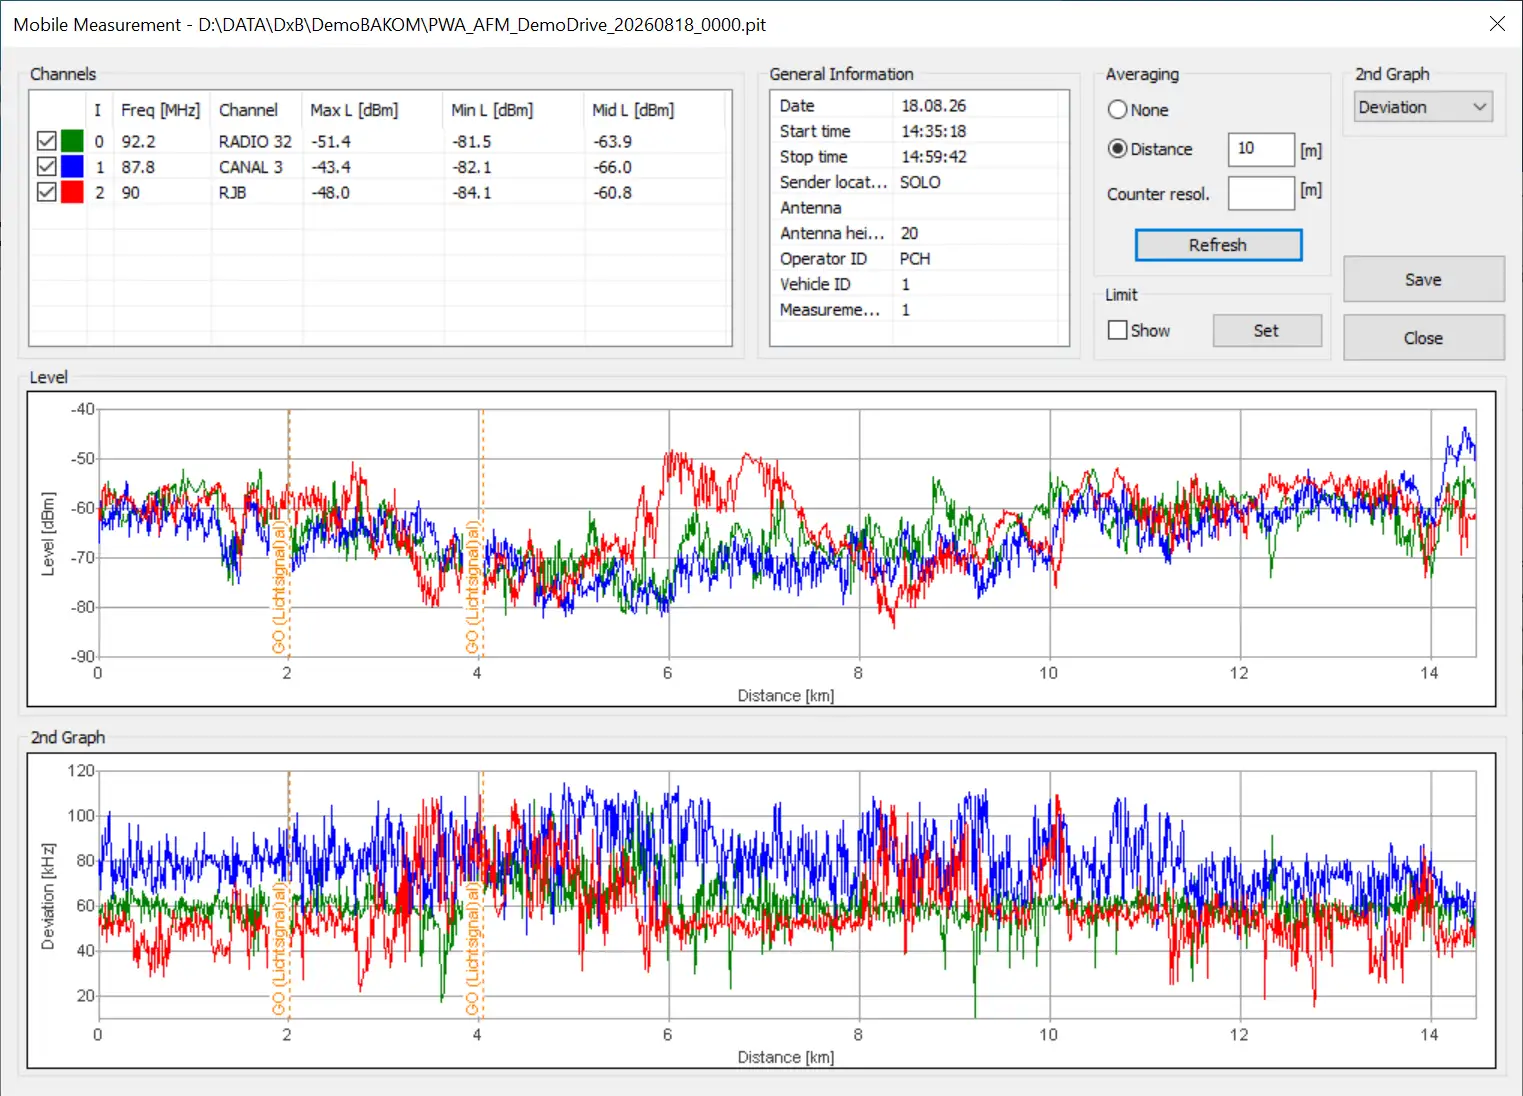Click the Counter resol. input field

pyautogui.click(x=1261, y=194)
